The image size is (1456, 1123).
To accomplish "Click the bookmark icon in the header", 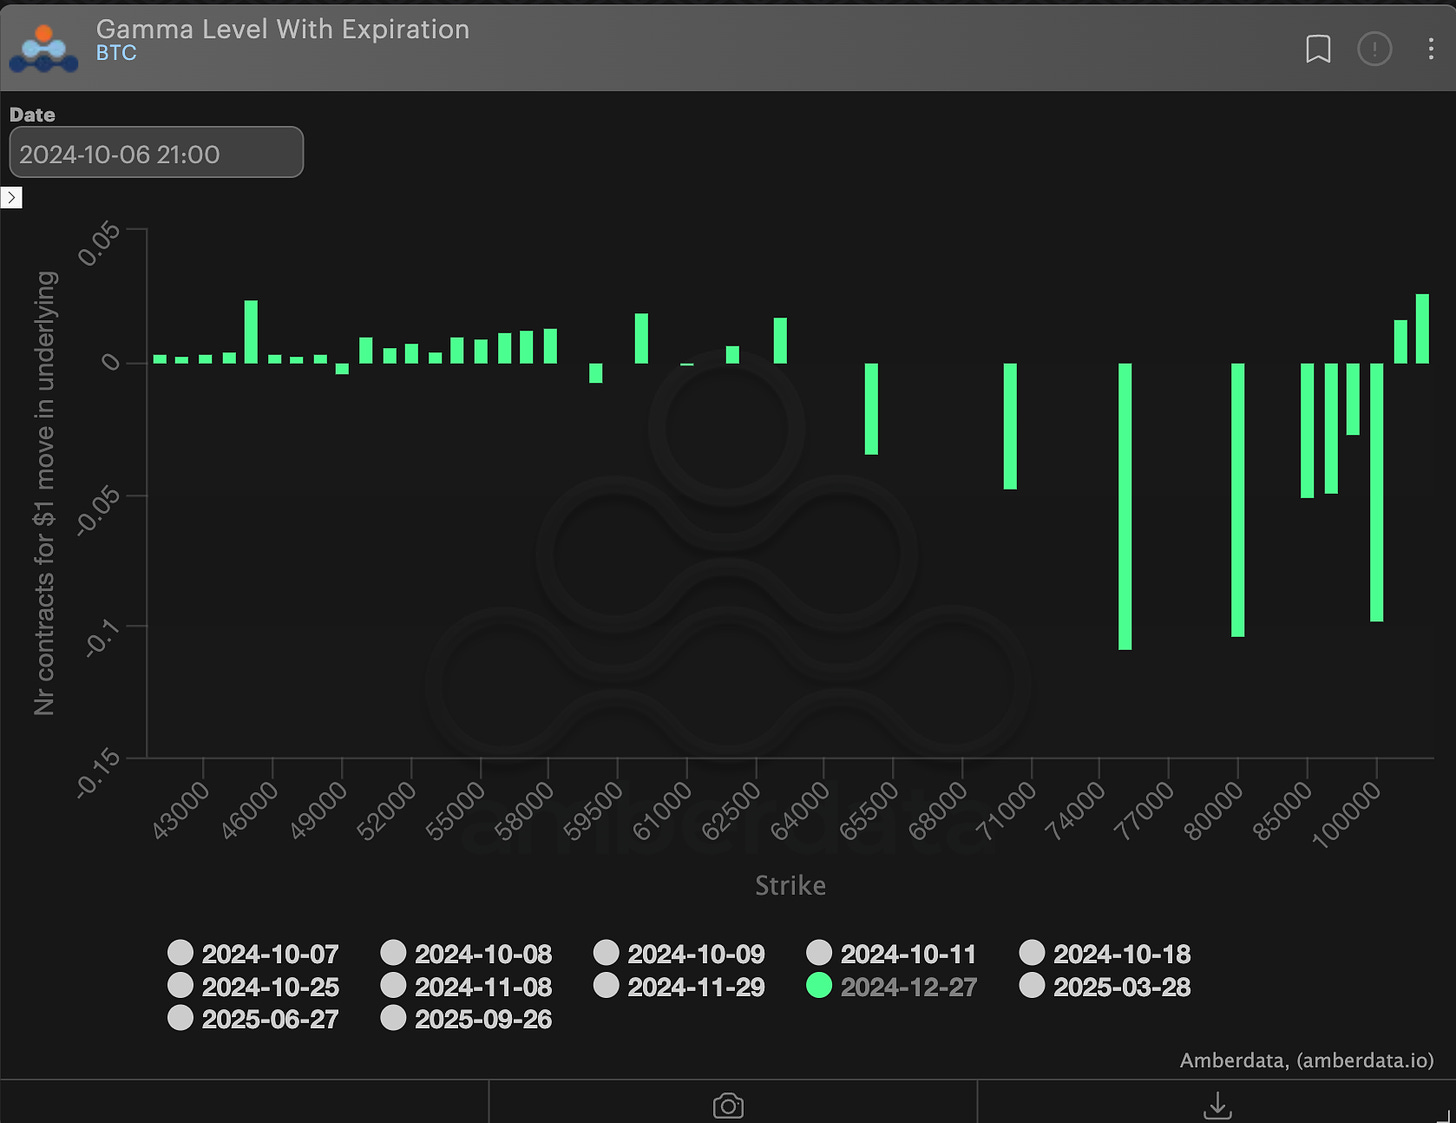I will click(x=1318, y=48).
